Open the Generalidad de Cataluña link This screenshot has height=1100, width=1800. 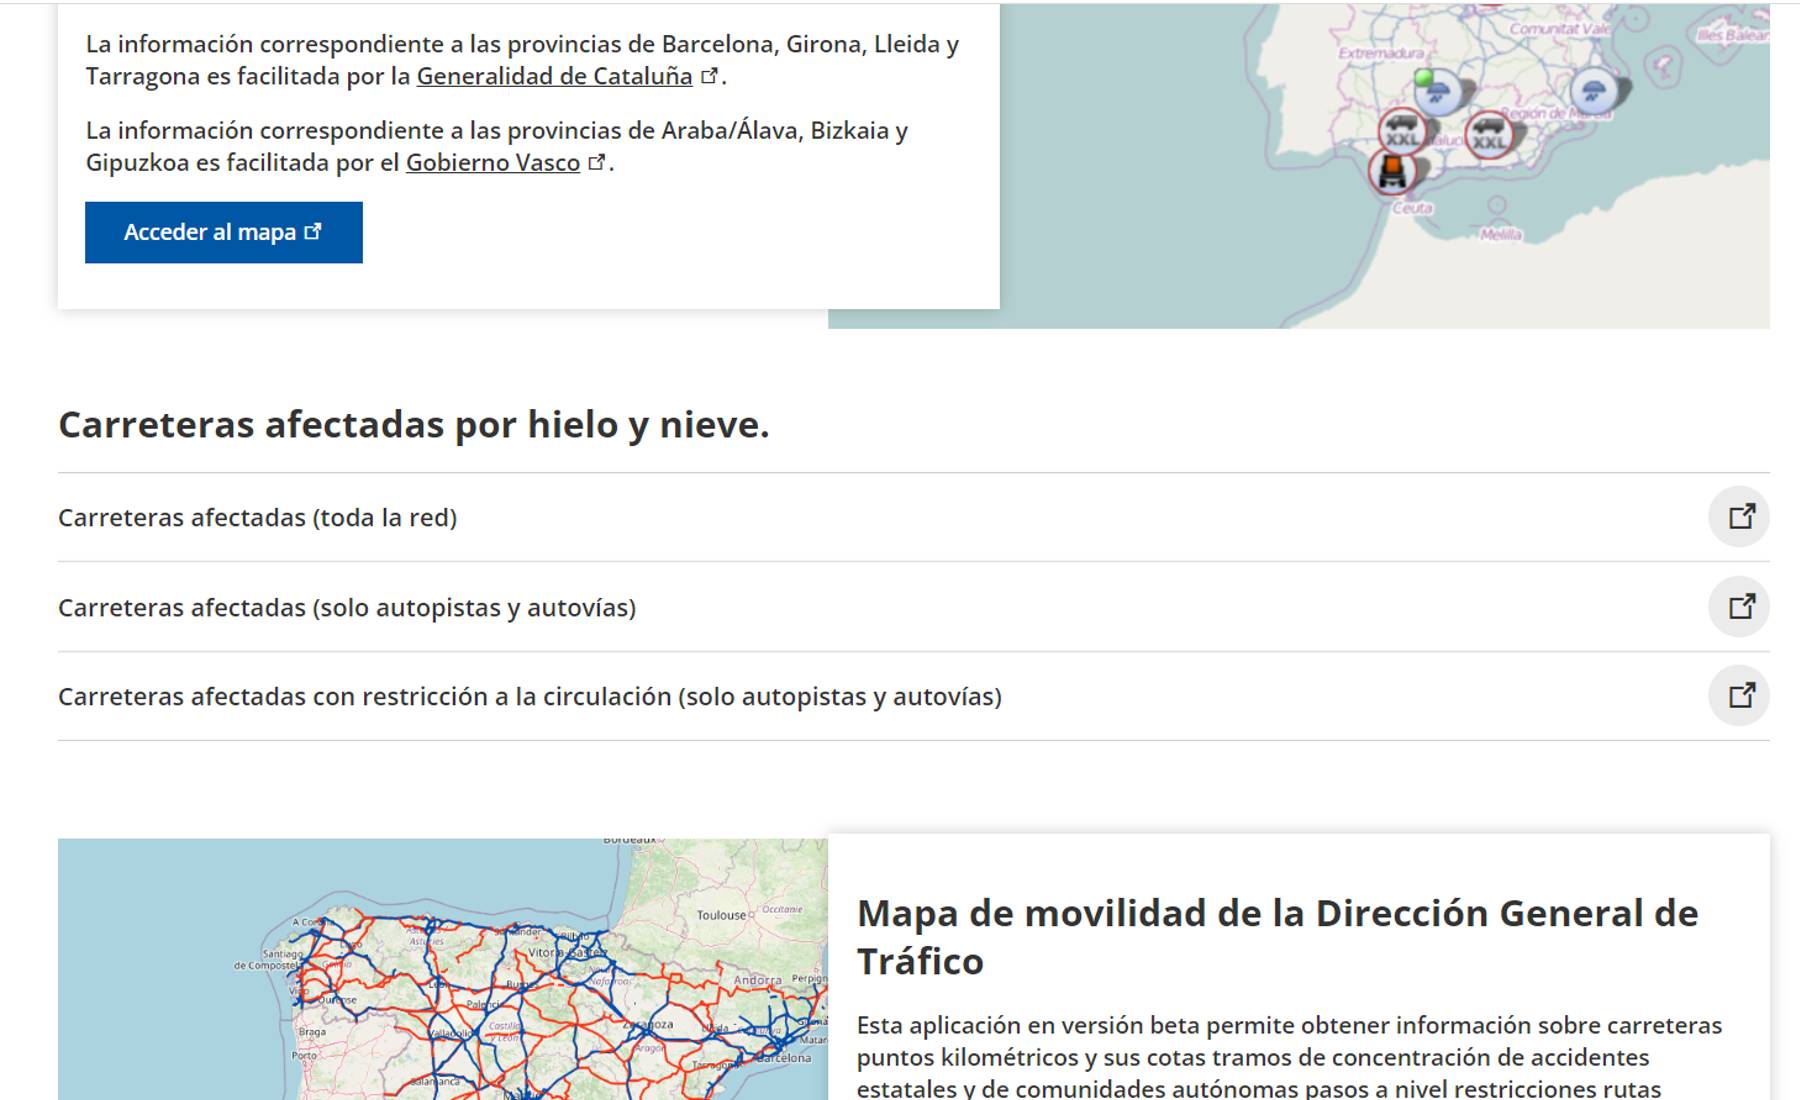point(554,76)
